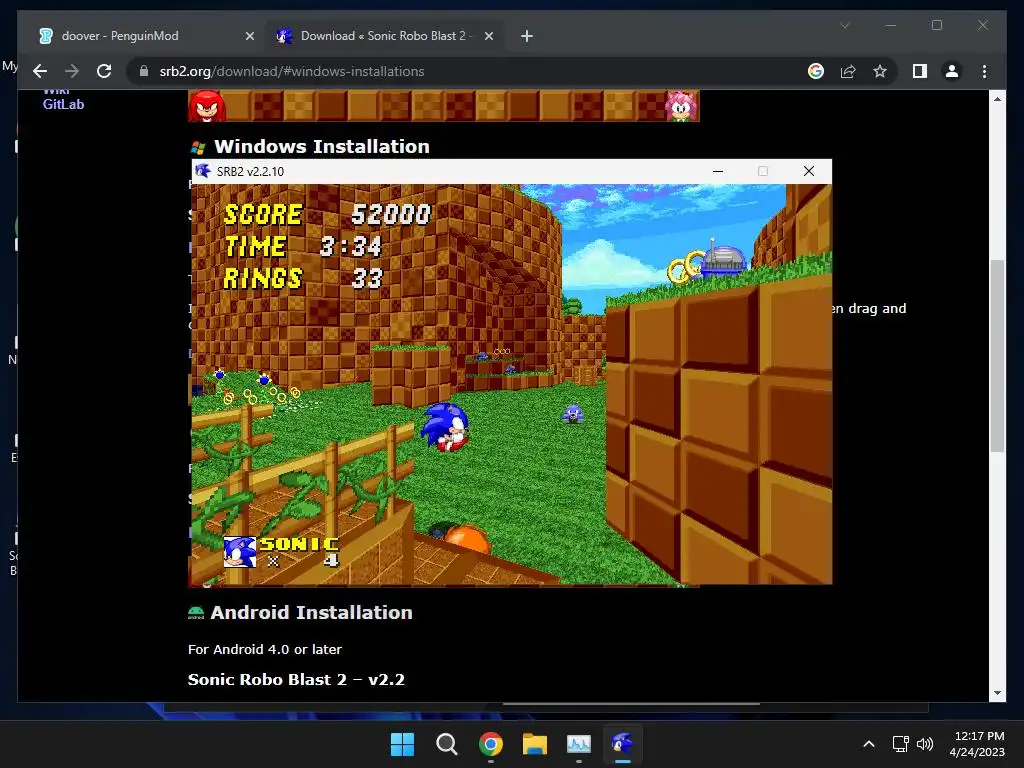Go back to the previous page

[40, 71]
